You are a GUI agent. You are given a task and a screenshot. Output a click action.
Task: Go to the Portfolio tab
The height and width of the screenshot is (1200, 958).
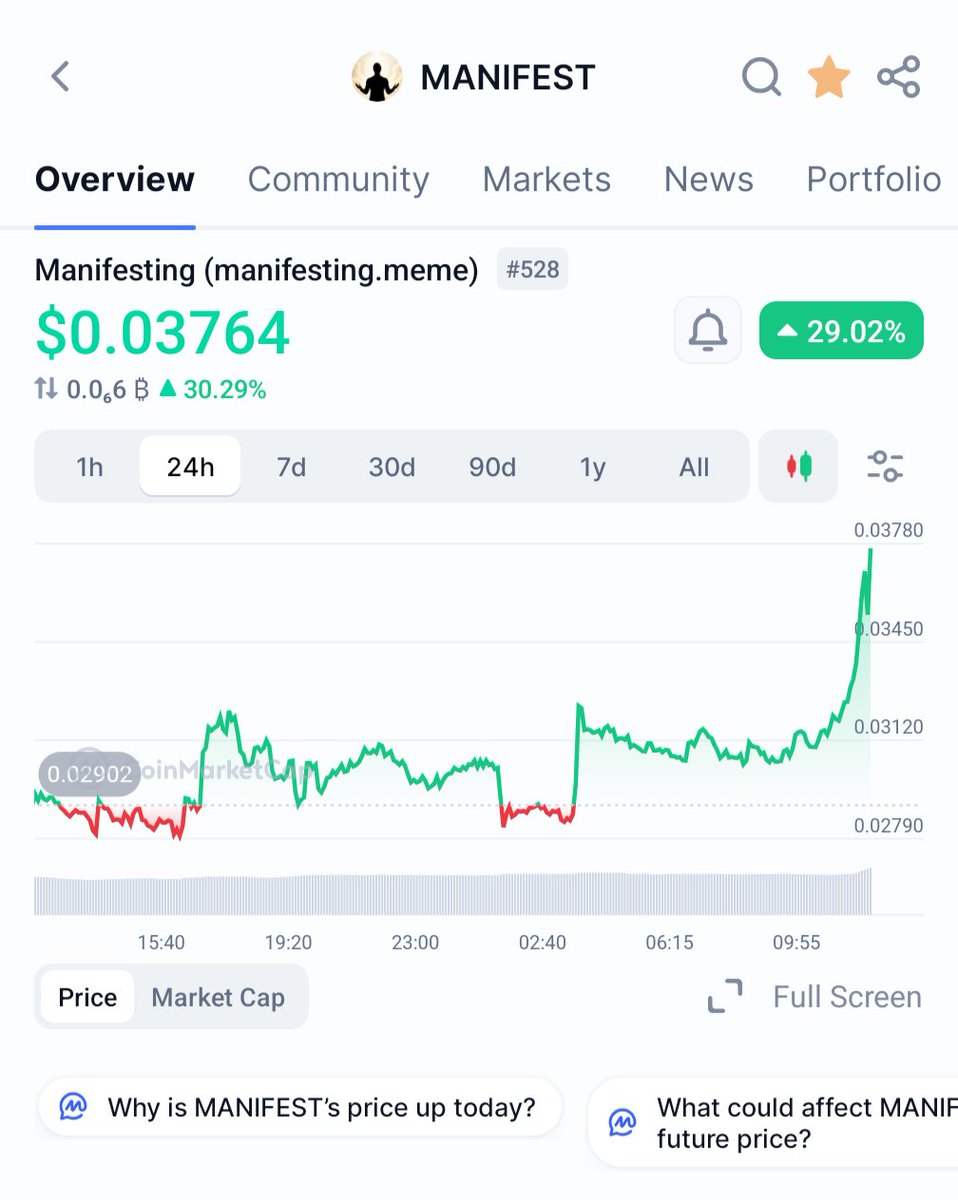873,180
